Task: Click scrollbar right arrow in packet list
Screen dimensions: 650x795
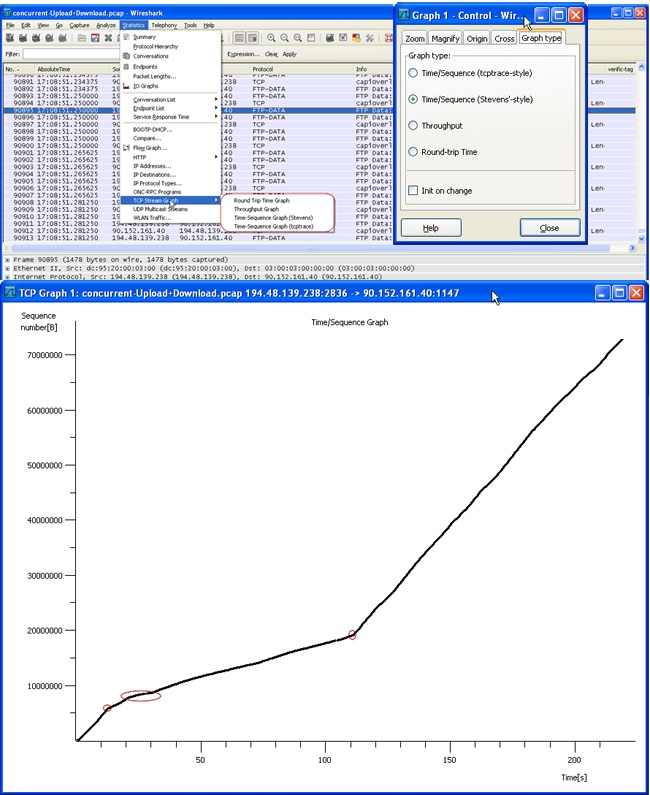Action: tap(632, 248)
